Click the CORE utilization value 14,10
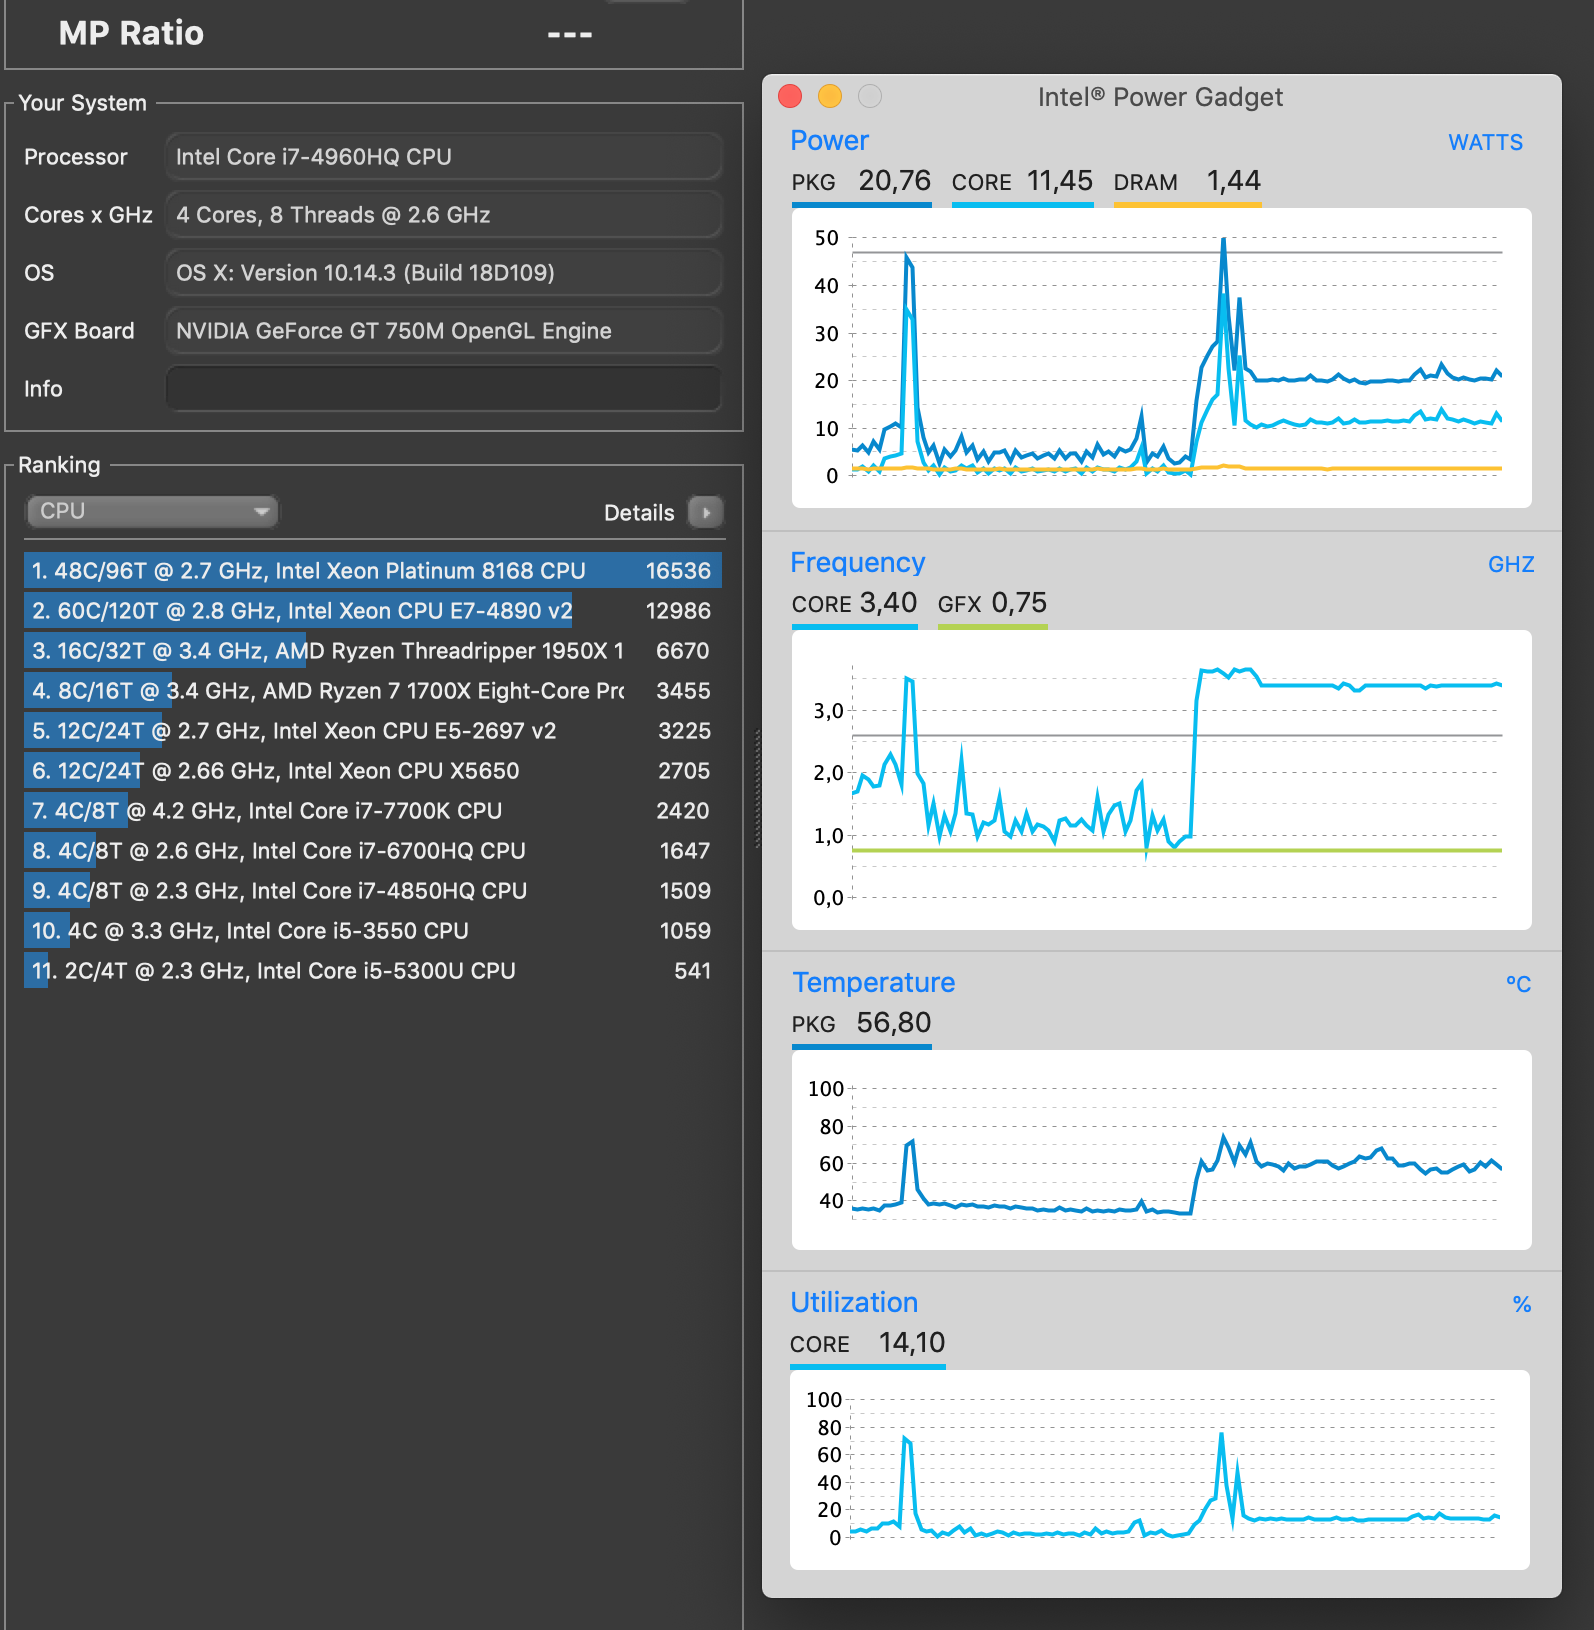 pos(911,1343)
